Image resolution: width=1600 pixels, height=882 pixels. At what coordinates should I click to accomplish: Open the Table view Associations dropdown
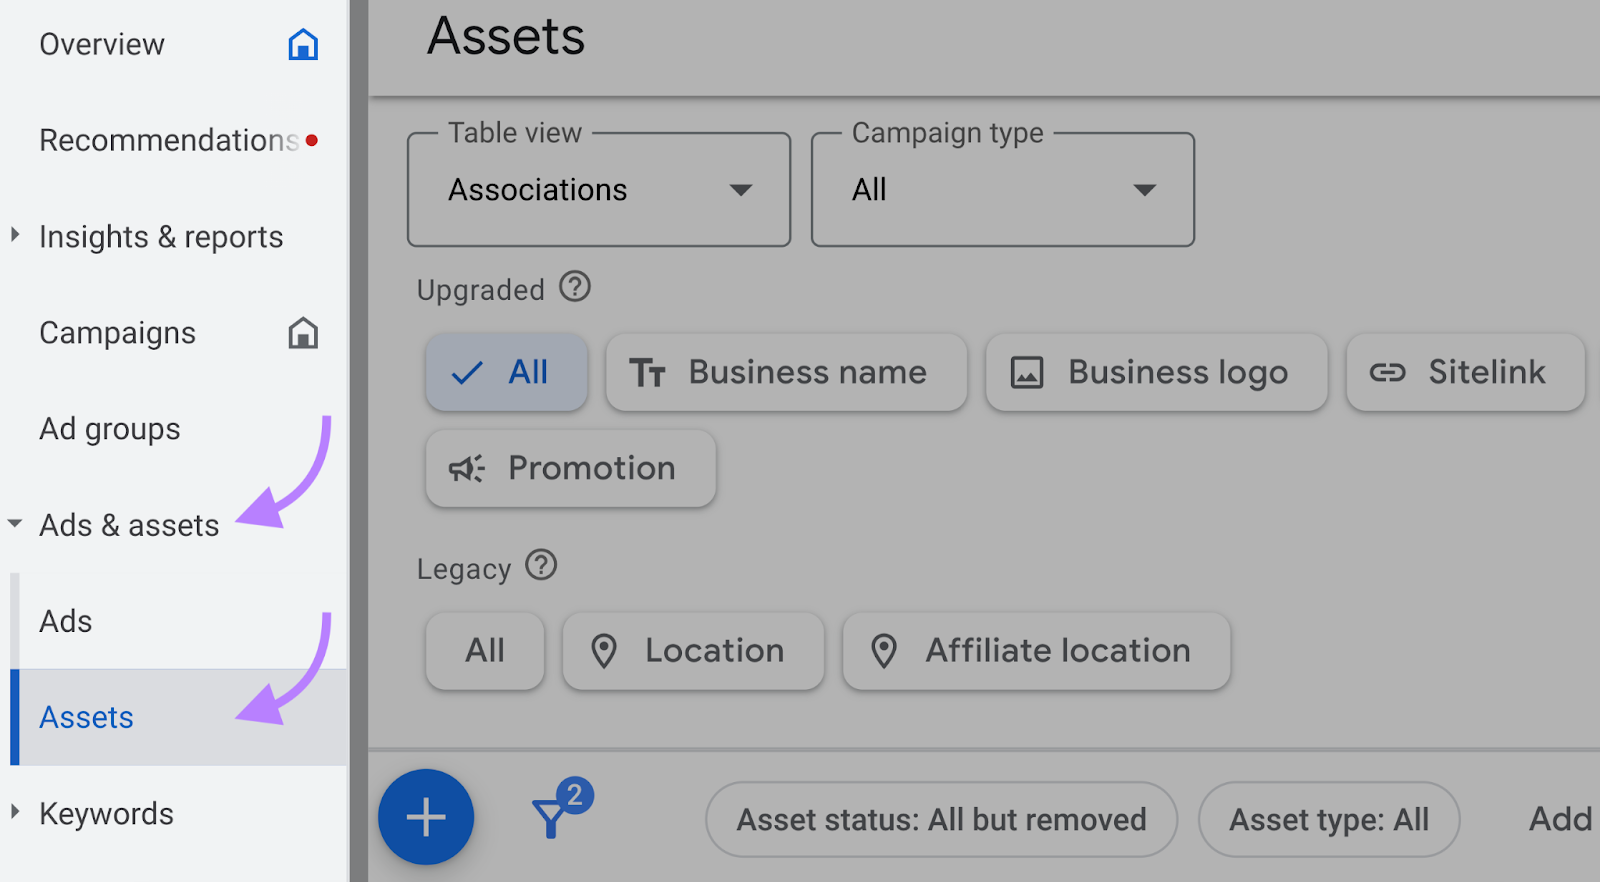tap(599, 190)
